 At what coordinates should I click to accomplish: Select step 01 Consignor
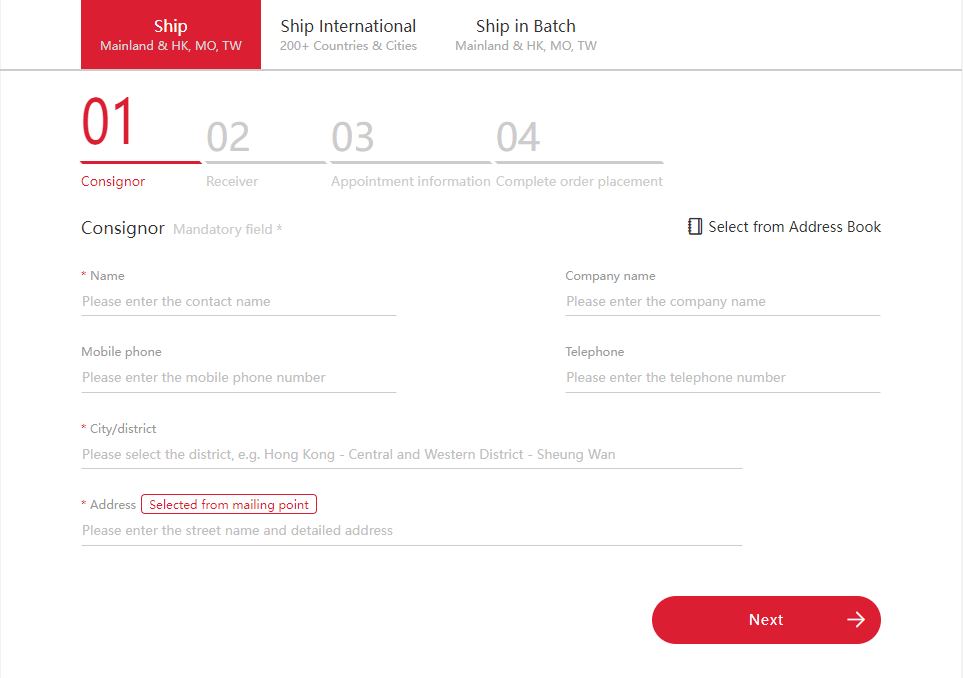coord(141,141)
